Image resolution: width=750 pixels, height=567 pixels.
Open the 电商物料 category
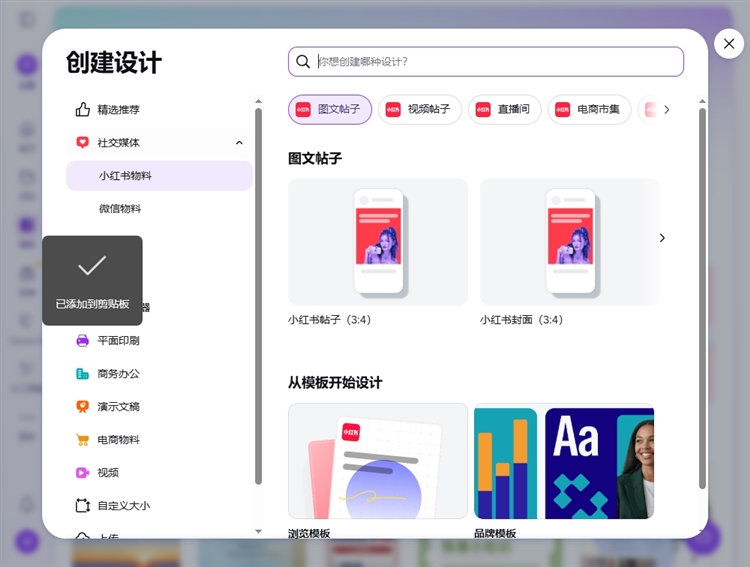pos(159,439)
